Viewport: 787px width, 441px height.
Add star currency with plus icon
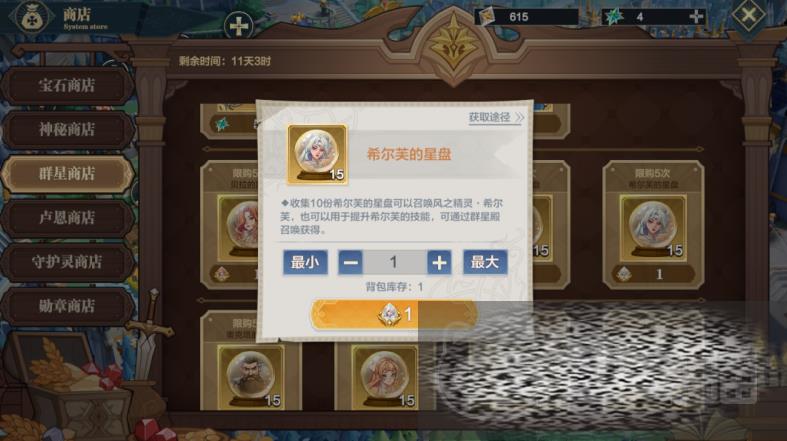pos(697,17)
